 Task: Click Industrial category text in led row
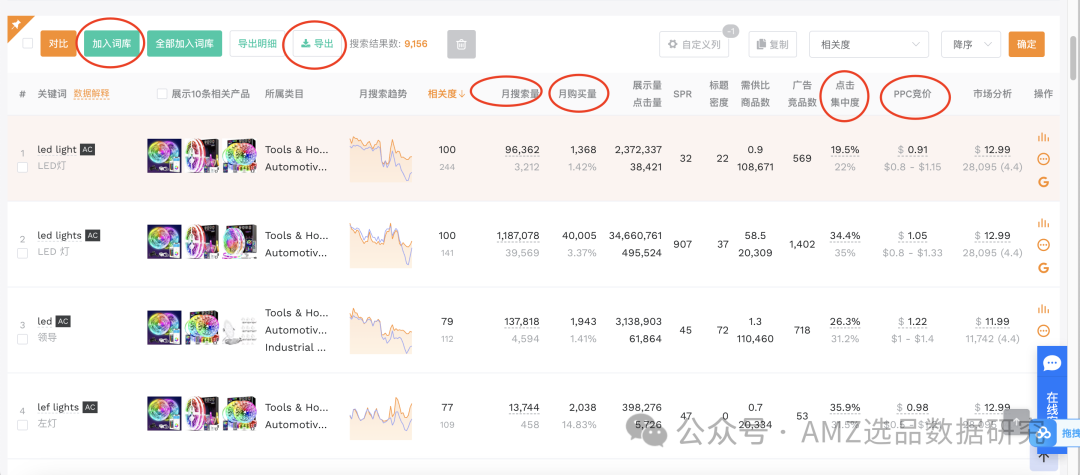tap(295, 347)
